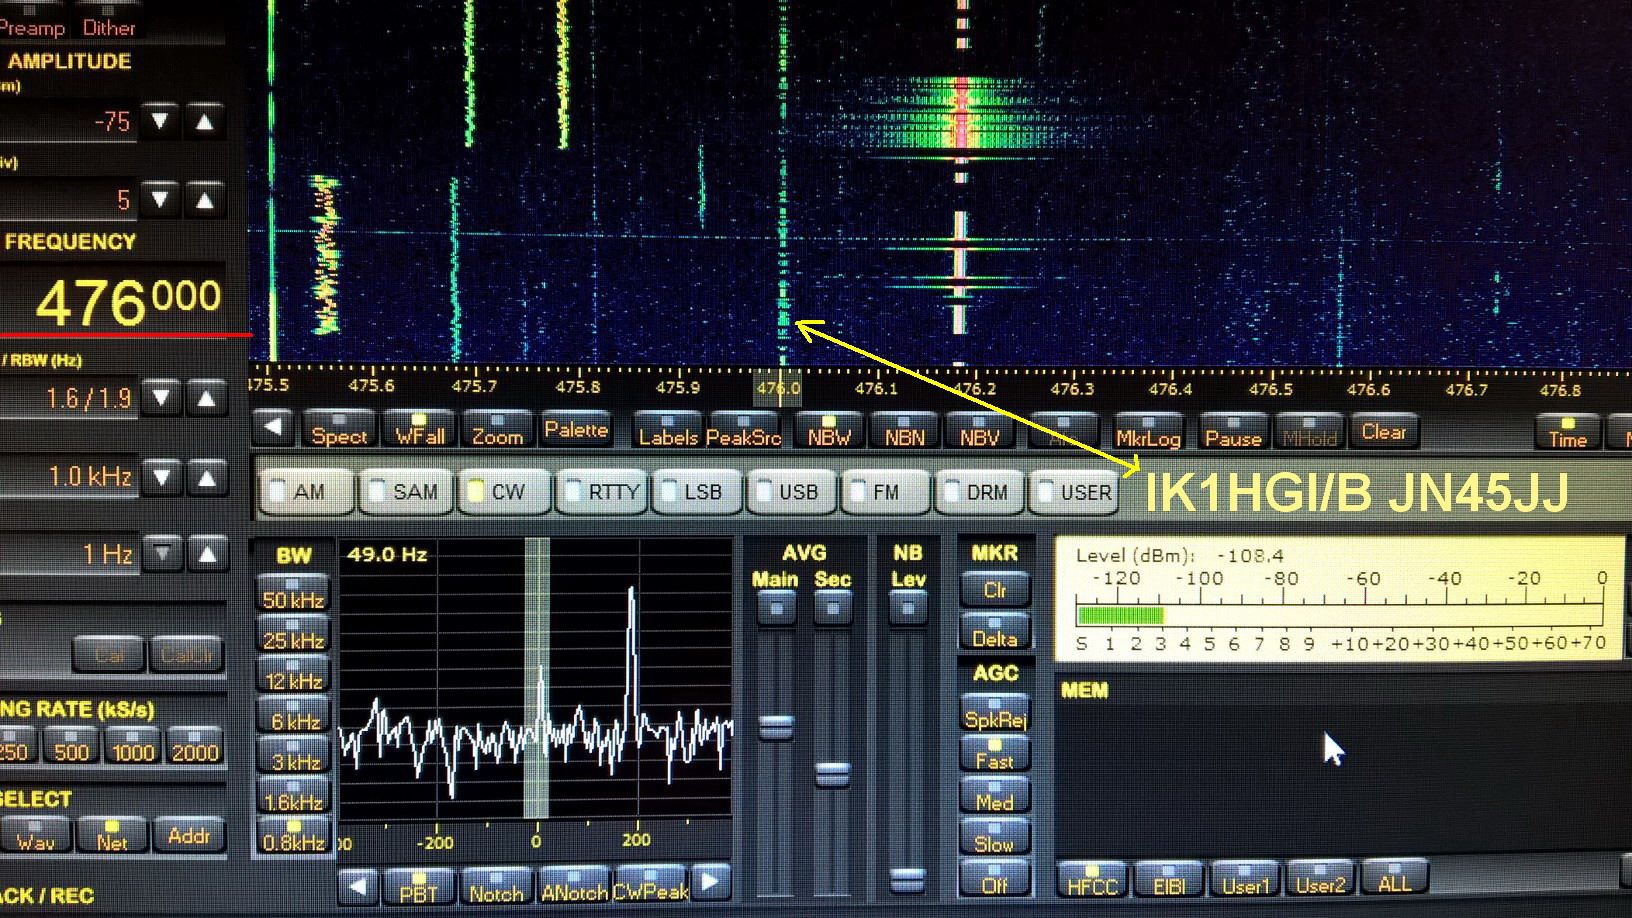Clear the spectrum display
The height and width of the screenshot is (918, 1632).
point(1384,431)
